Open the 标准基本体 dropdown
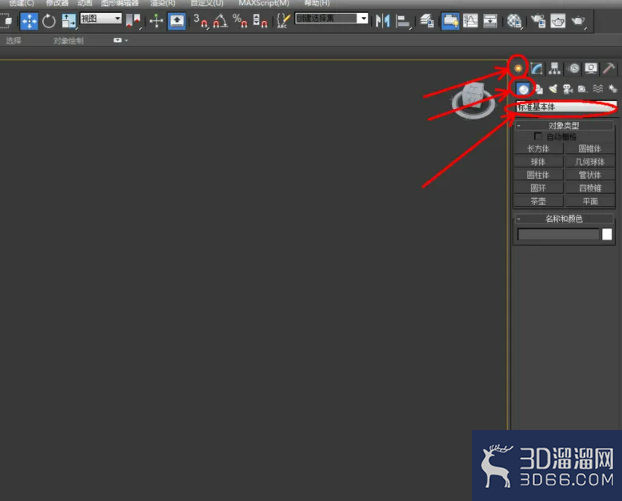This screenshot has height=501, width=622. click(567, 107)
